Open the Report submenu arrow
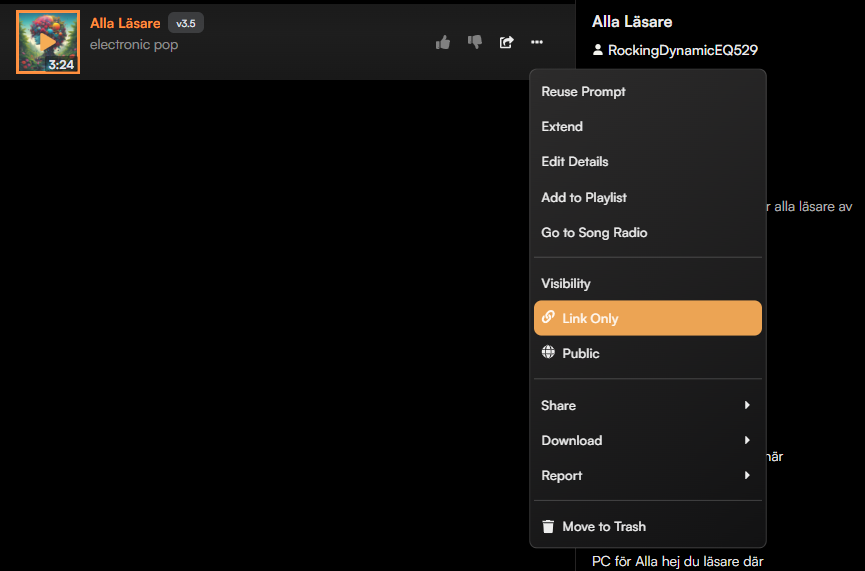The width and height of the screenshot is (865, 571). point(747,475)
